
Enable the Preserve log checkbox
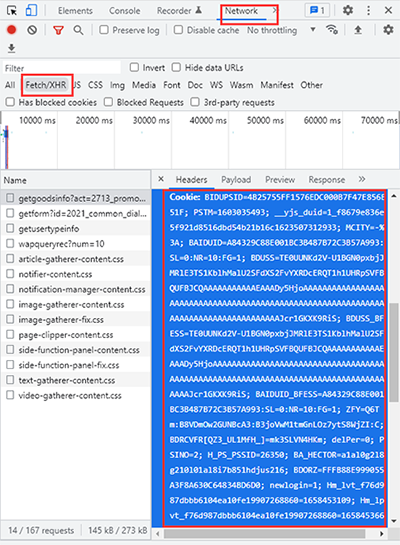click(x=104, y=30)
